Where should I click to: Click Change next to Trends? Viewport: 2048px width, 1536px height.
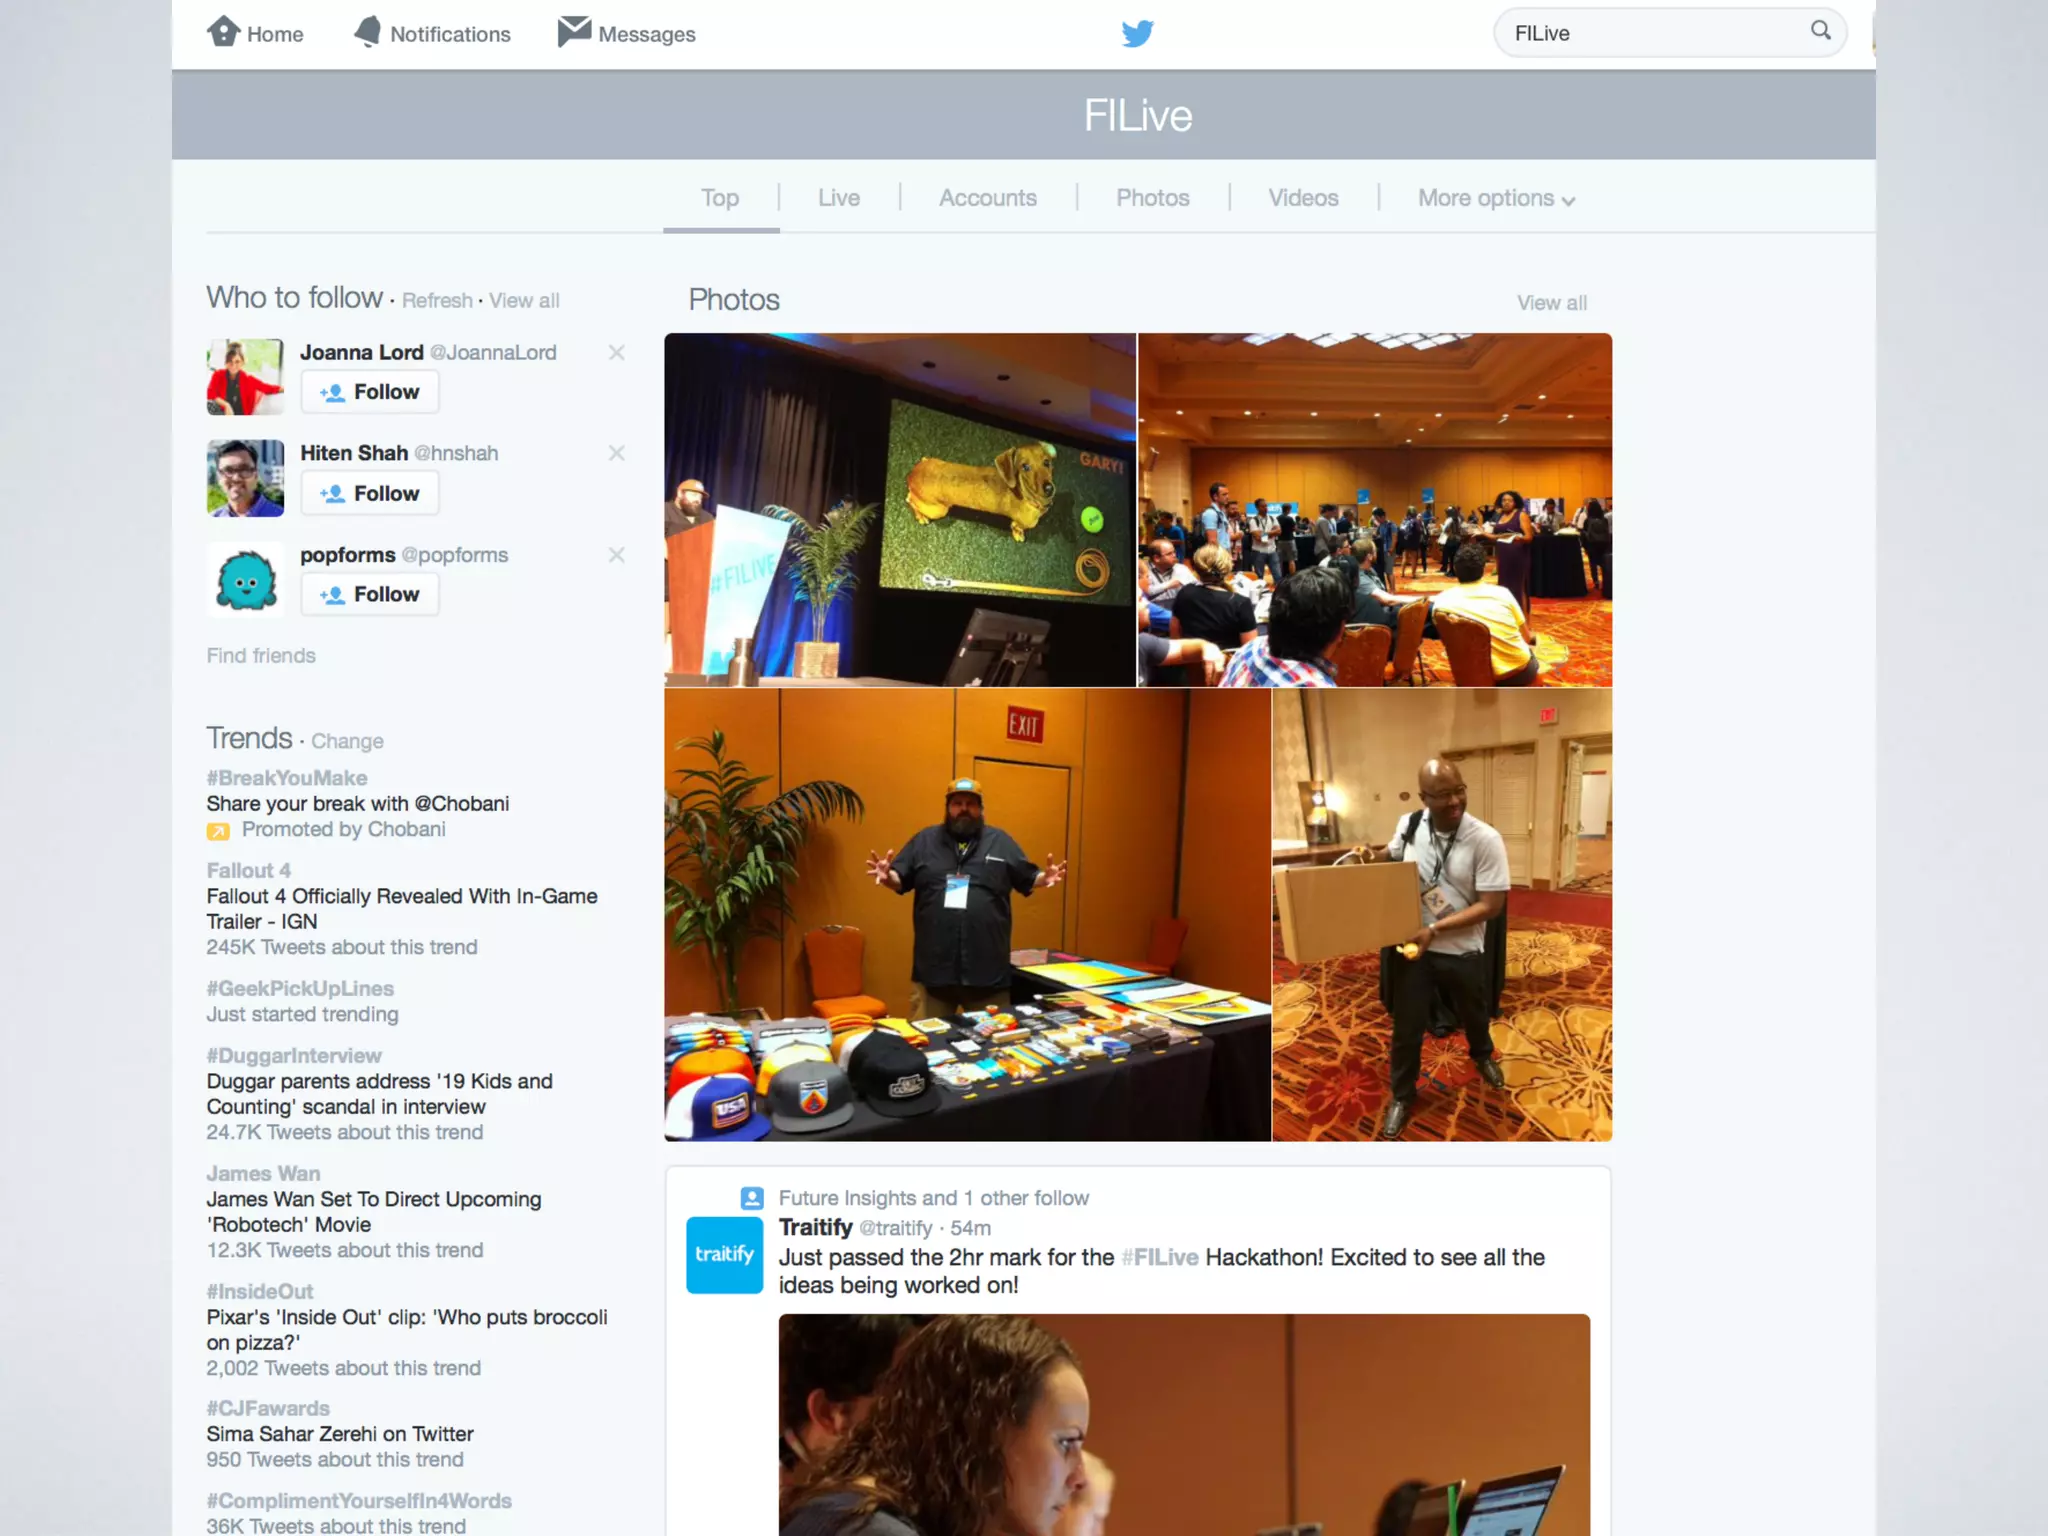point(347,742)
